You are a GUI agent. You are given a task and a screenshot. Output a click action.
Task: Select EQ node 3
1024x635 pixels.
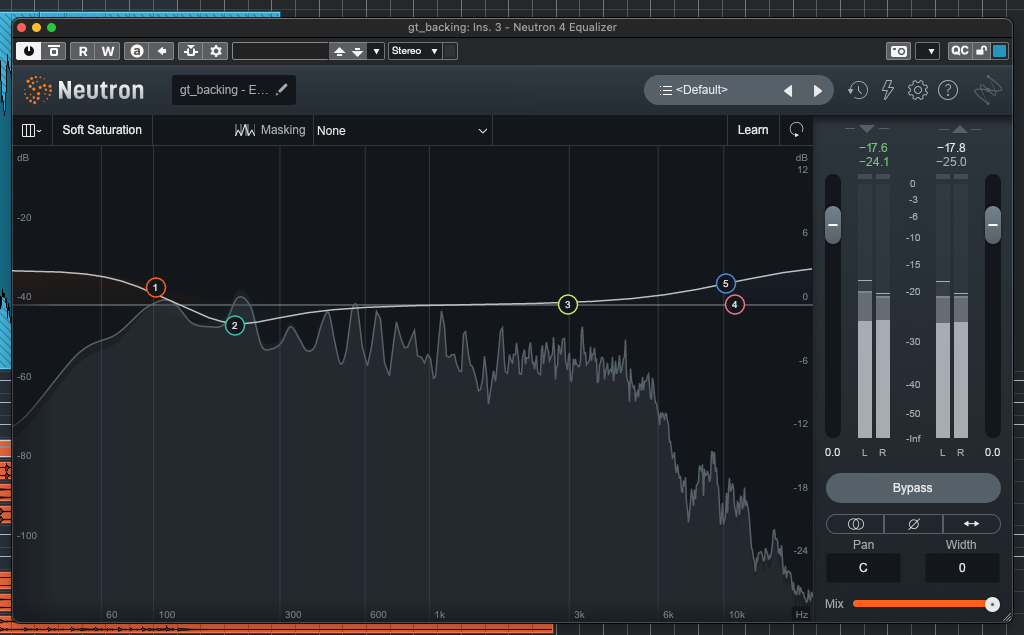568,304
